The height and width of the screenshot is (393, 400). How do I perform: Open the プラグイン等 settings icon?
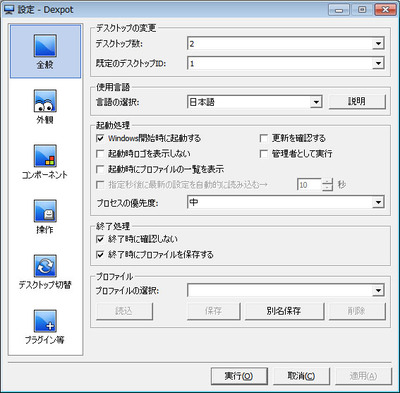coord(45,321)
